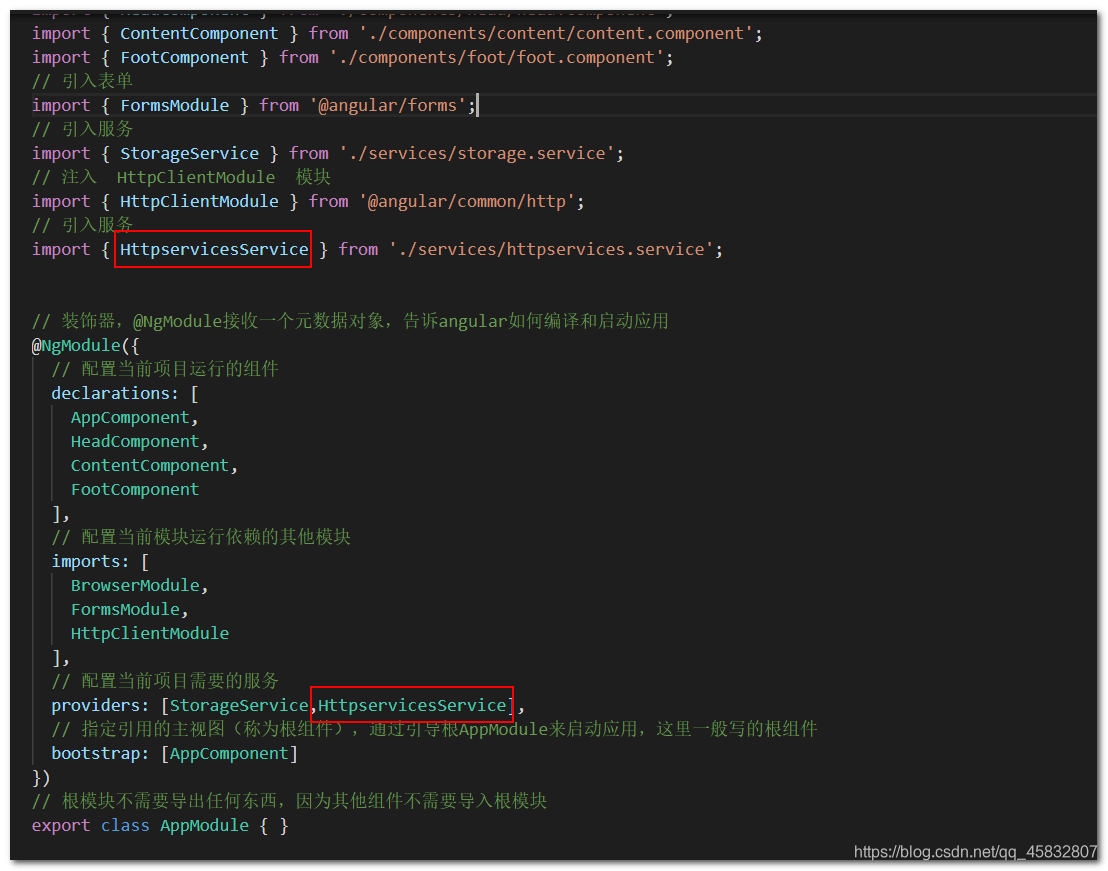Viewport: 1108px width, 871px height.
Task: Click FootComponent in the declarations array
Action: tap(135, 490)
